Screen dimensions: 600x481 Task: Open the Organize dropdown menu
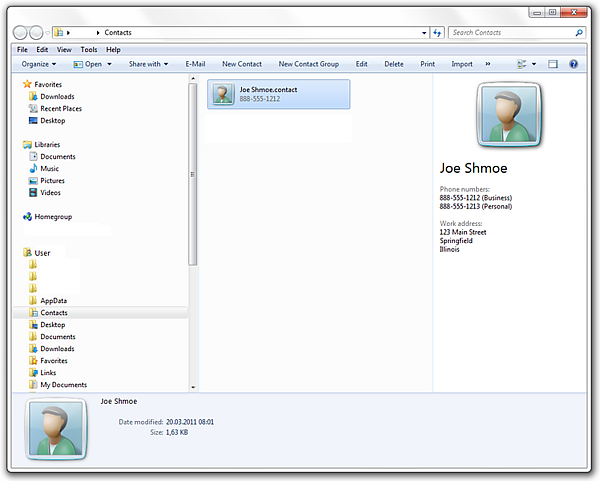[41, 64]
